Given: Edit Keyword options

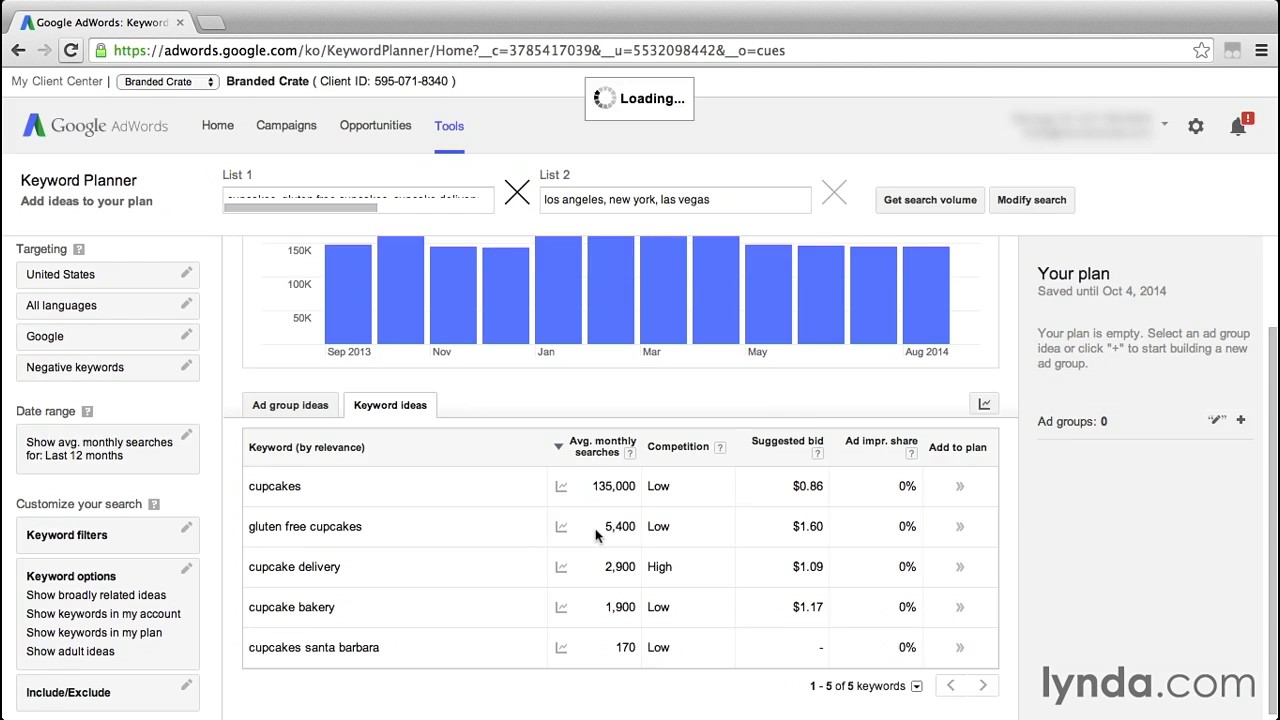Looking at the screenshot, I should coord(186,569).
